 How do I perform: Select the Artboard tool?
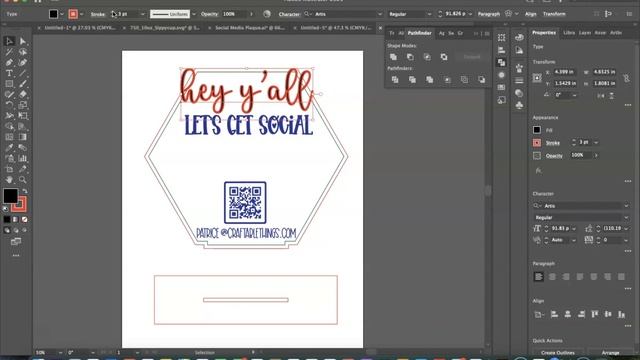click(9, 169)
